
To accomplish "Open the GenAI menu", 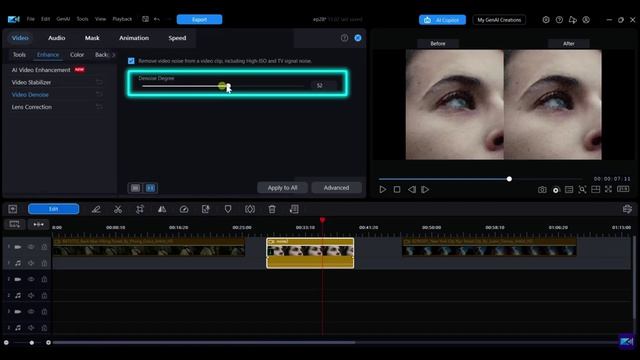I will pyautogui.click(x=63, y=19).
